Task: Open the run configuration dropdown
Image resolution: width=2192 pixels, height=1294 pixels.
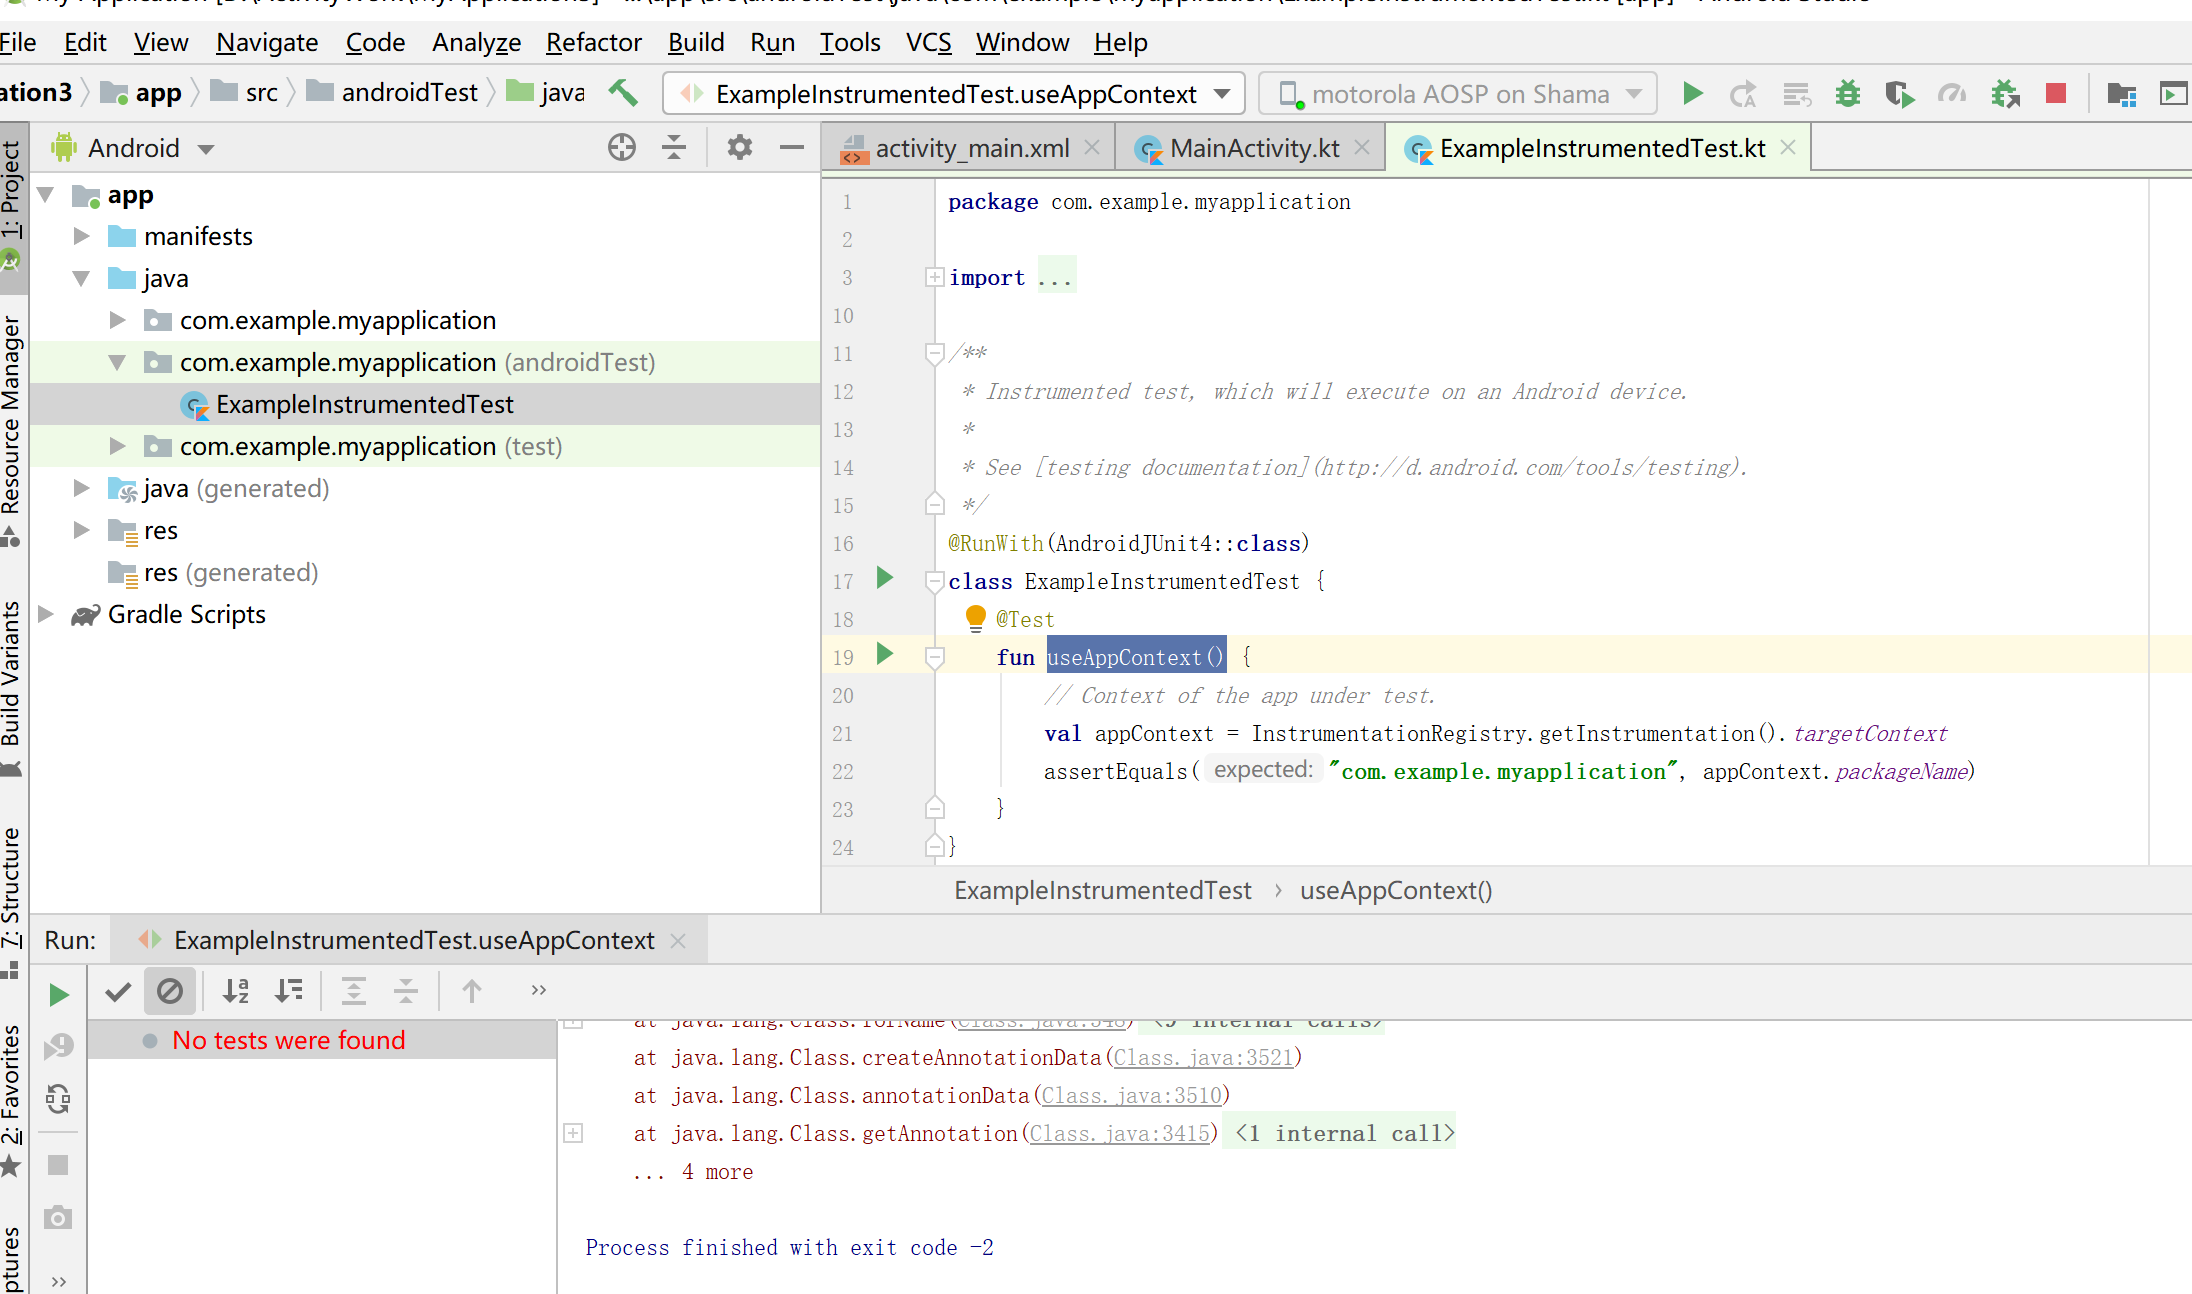Action: click(x=954, y=94)
